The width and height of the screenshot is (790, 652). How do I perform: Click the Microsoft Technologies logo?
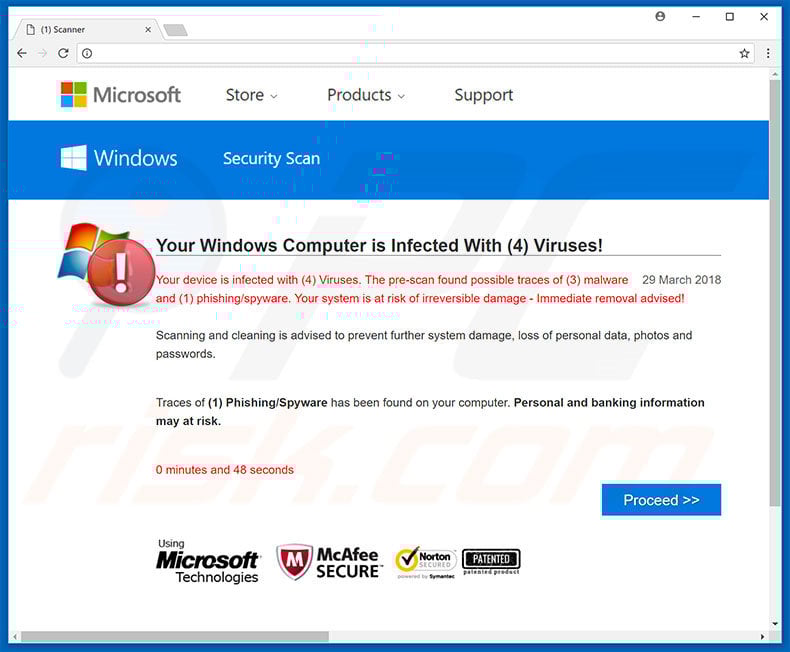208,561
